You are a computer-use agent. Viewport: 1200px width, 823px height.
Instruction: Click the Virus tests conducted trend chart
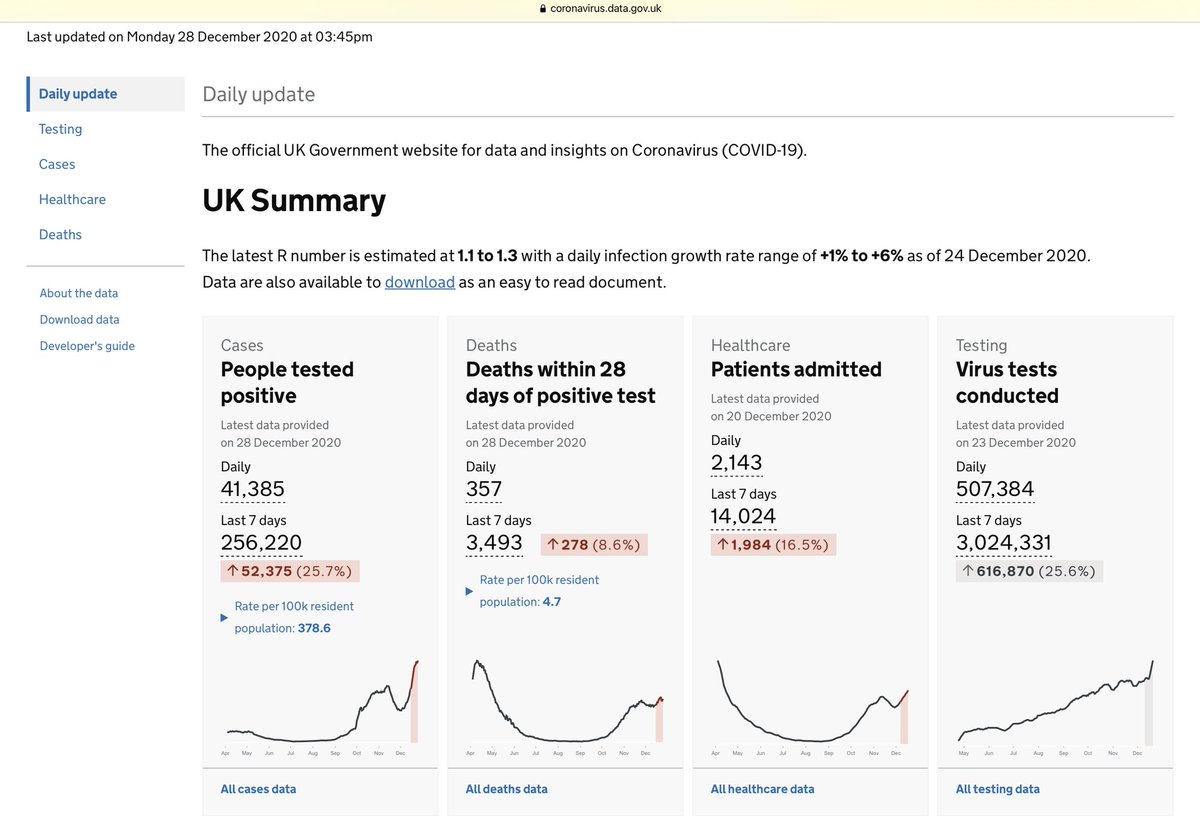[x=1055, y=705]
